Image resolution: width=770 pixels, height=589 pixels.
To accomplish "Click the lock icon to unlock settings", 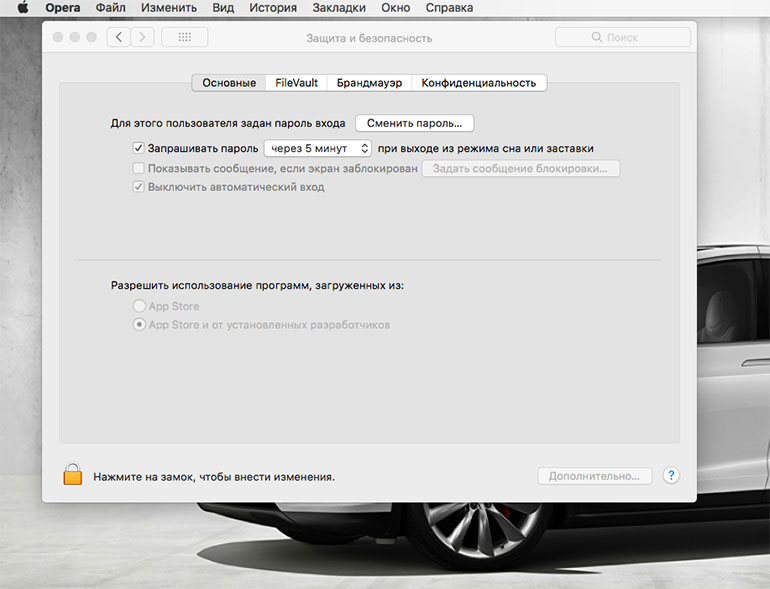I will click(73, 474).
